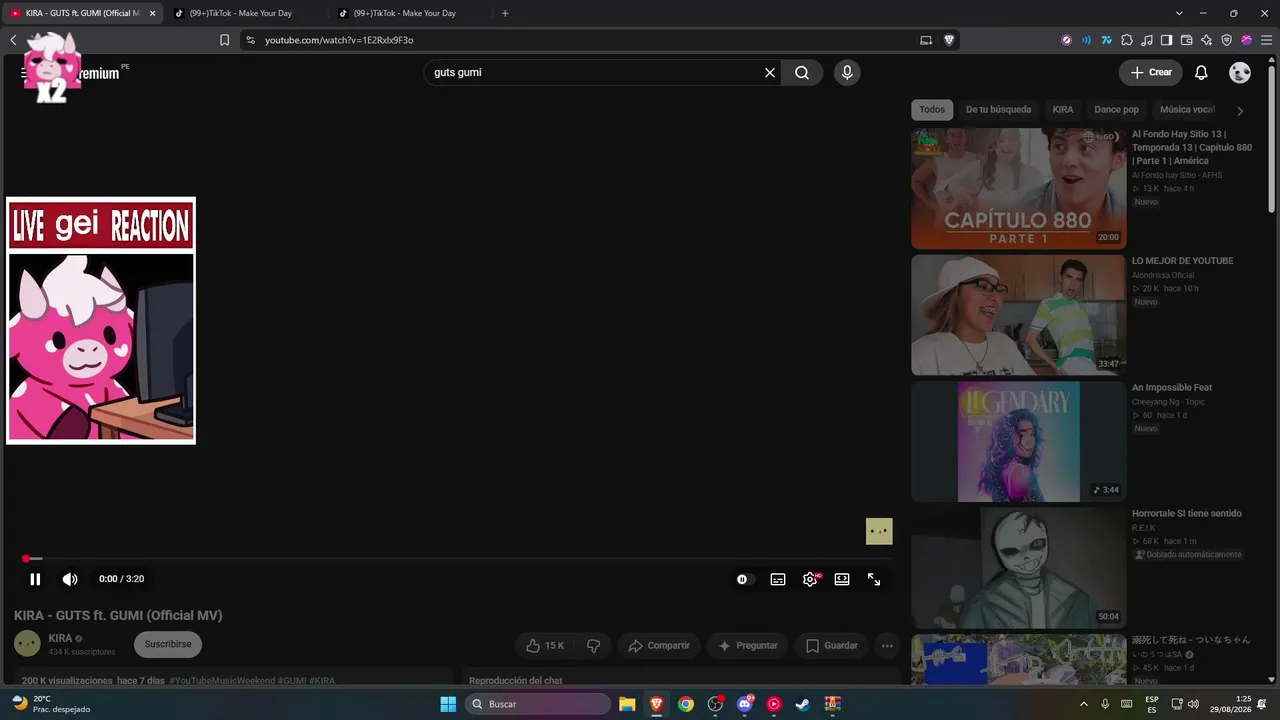Open the system volume tray icon
The height and width of the screenshot is (720, 1280).
1195,704
